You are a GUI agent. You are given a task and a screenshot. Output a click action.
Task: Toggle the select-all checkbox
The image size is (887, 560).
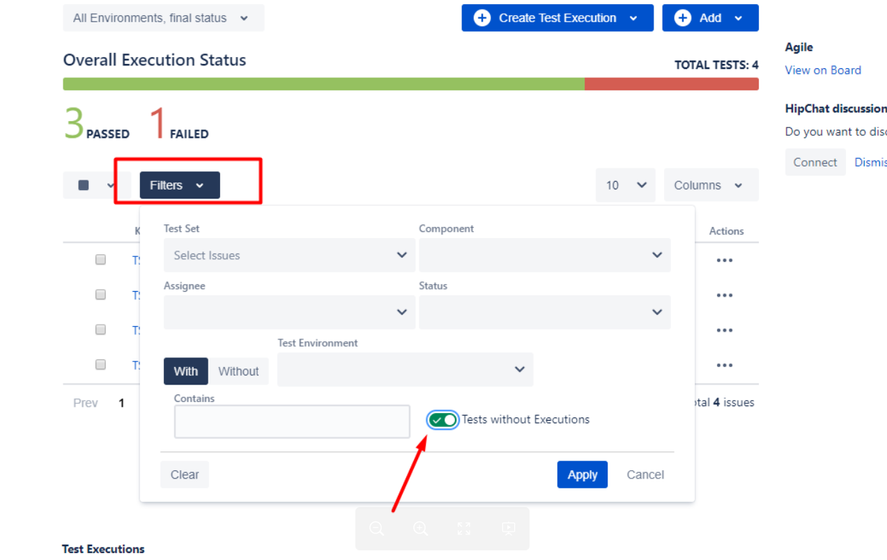tap(84, 185)
